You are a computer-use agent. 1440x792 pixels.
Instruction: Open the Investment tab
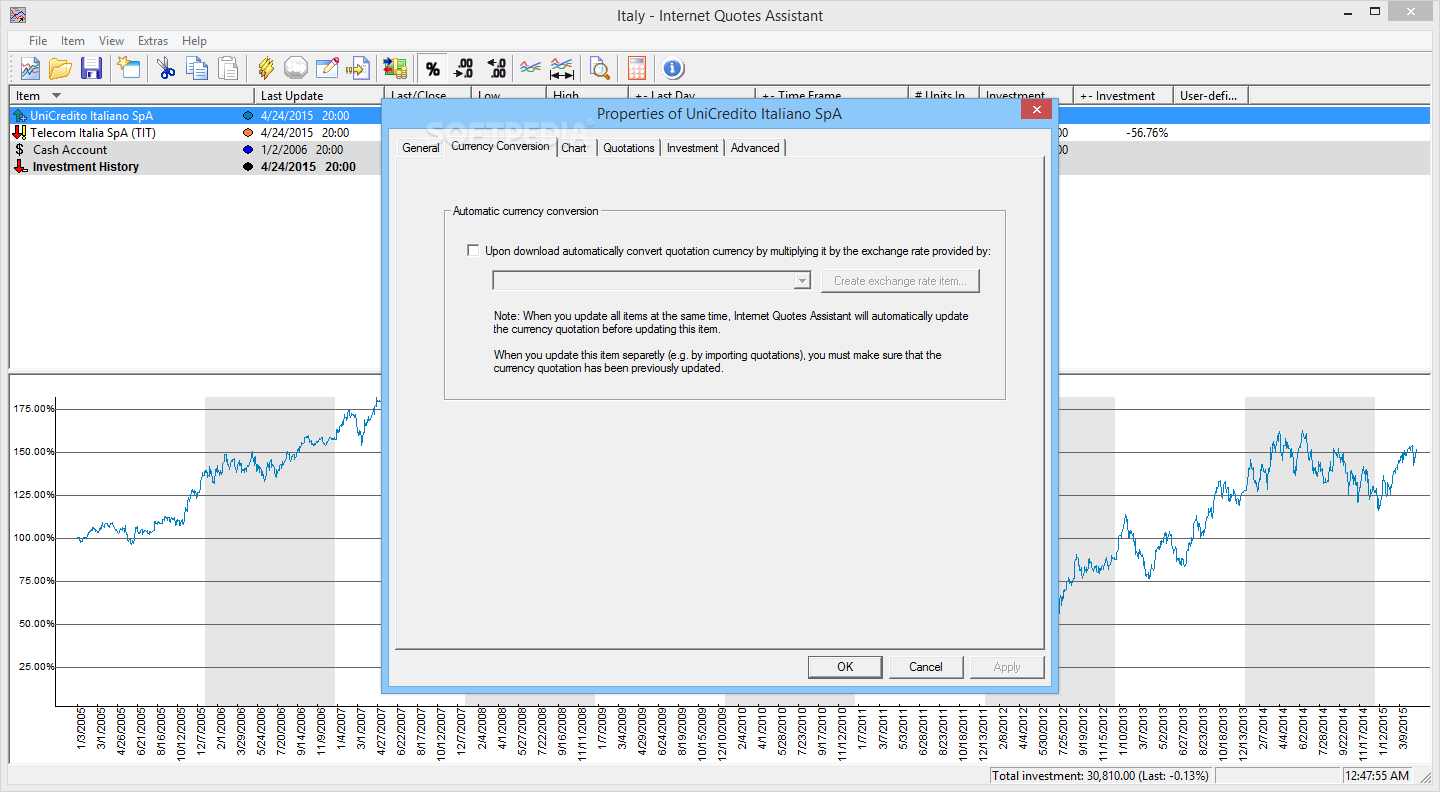(692, 148)
